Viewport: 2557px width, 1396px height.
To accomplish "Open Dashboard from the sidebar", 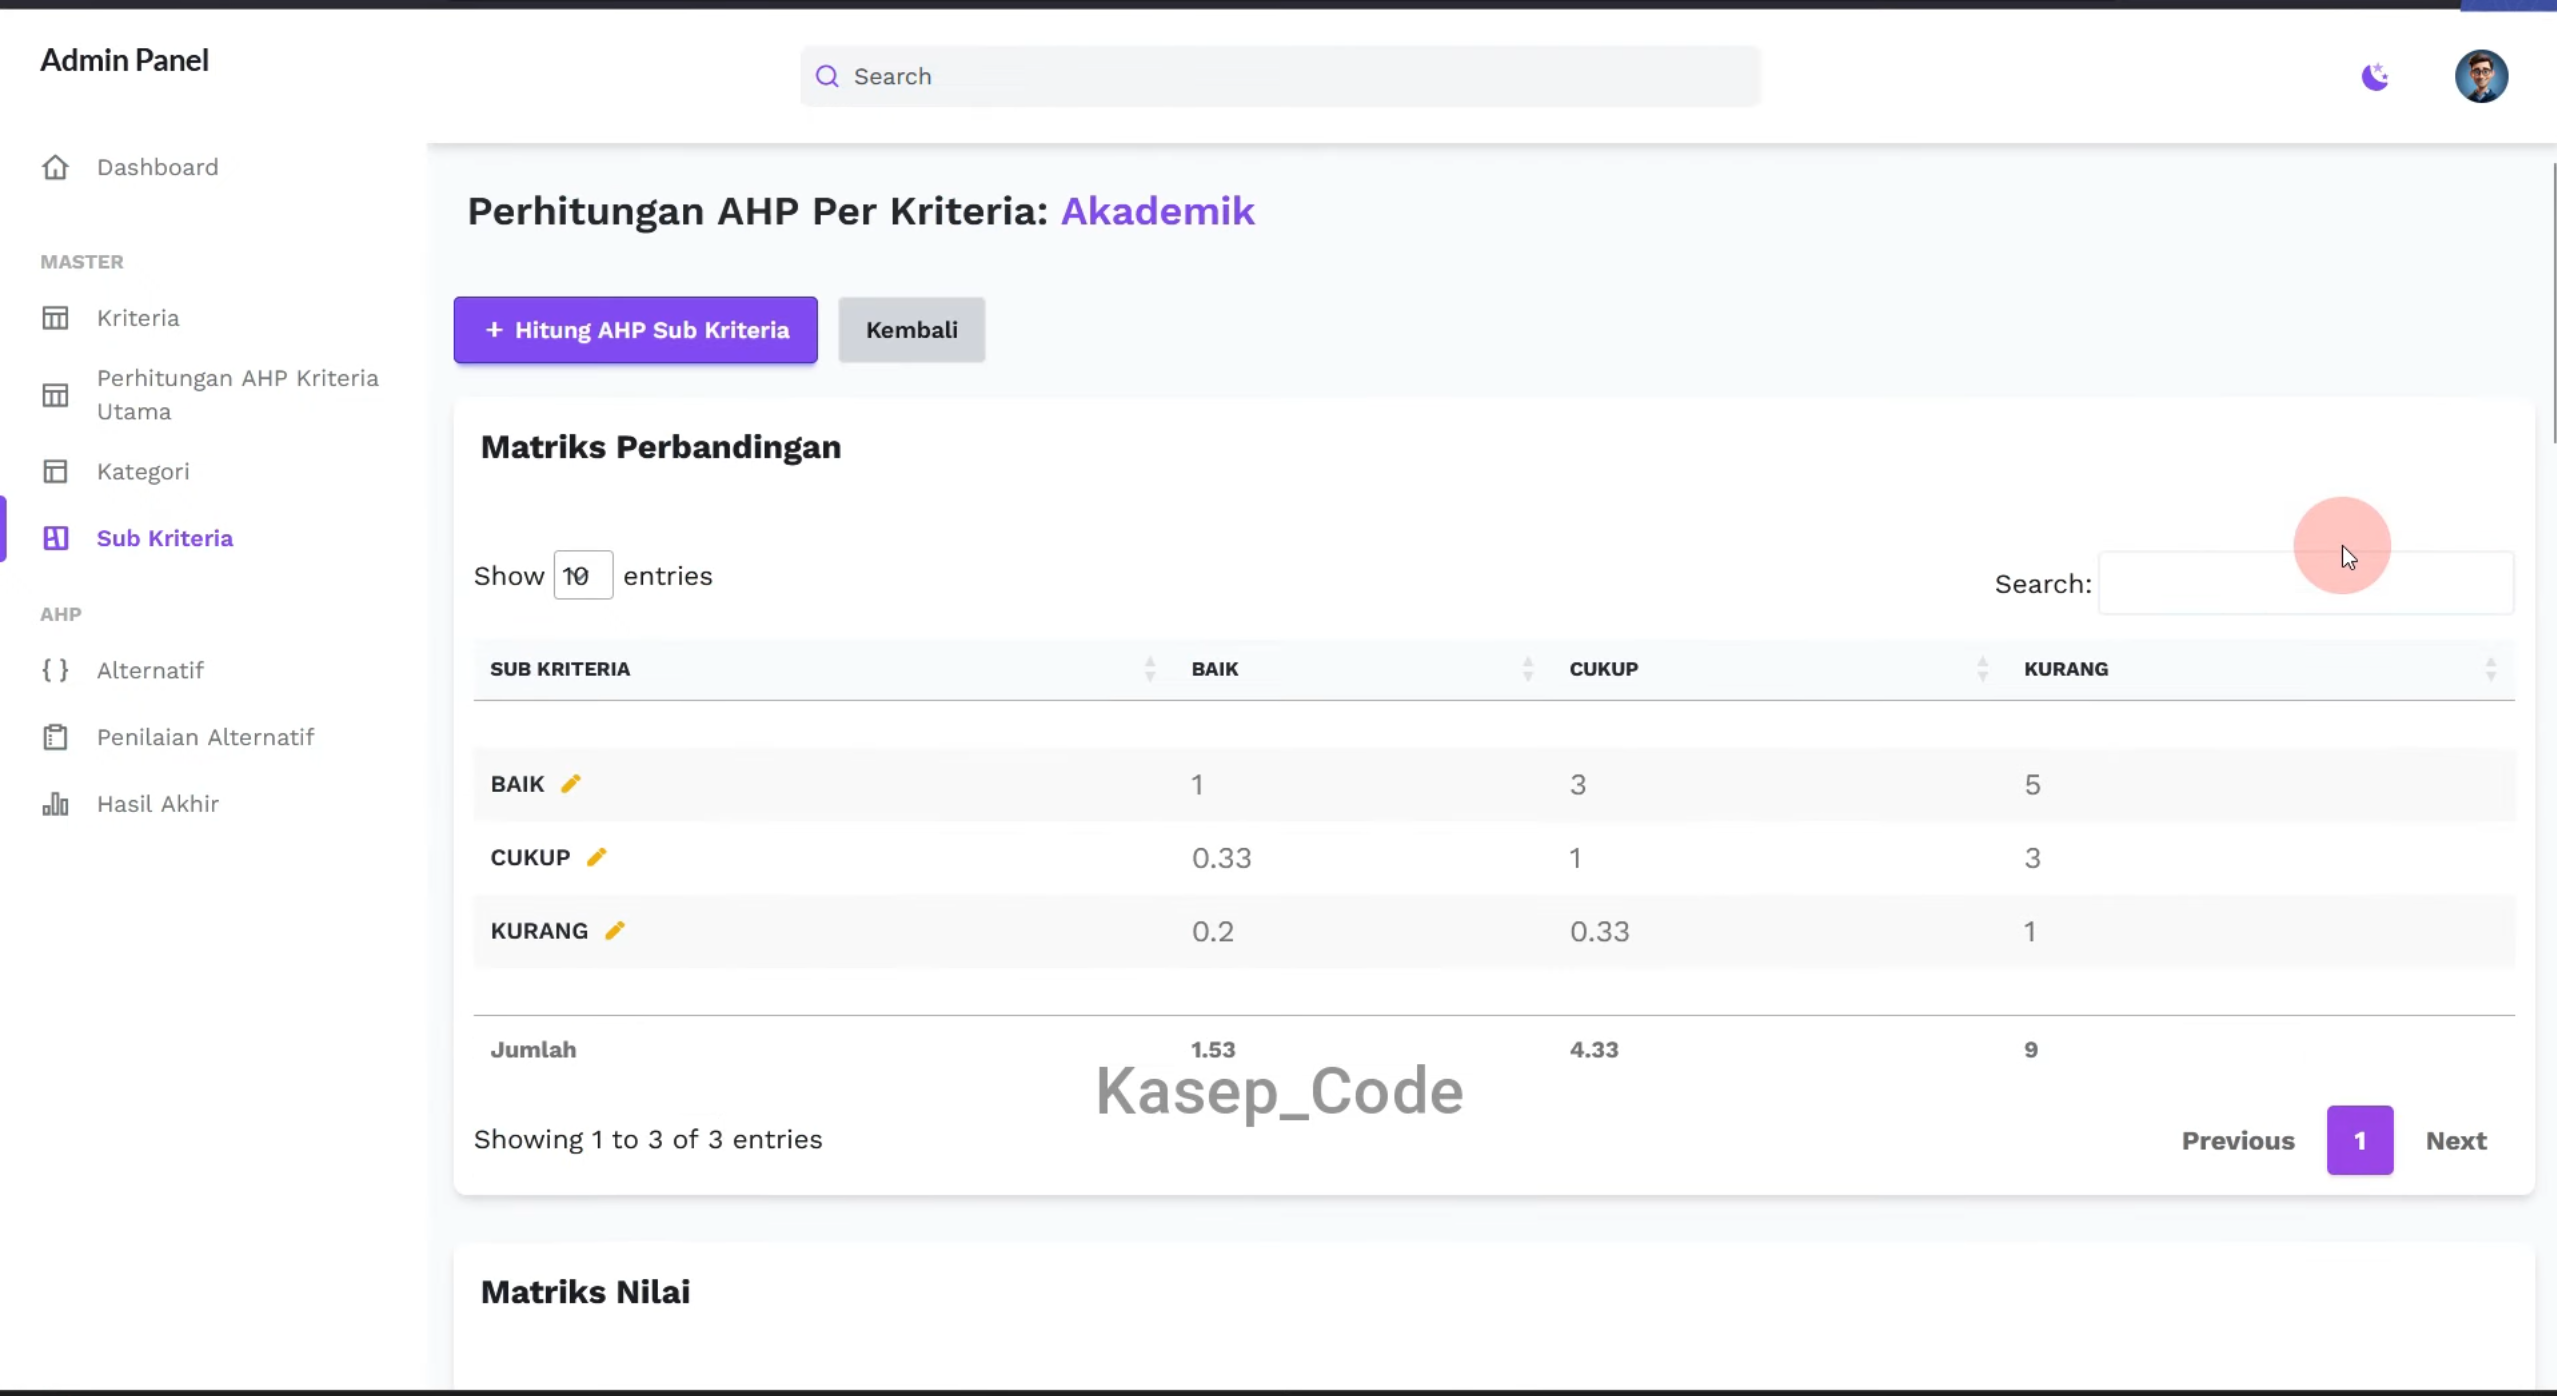I will [x=157, y=167].
